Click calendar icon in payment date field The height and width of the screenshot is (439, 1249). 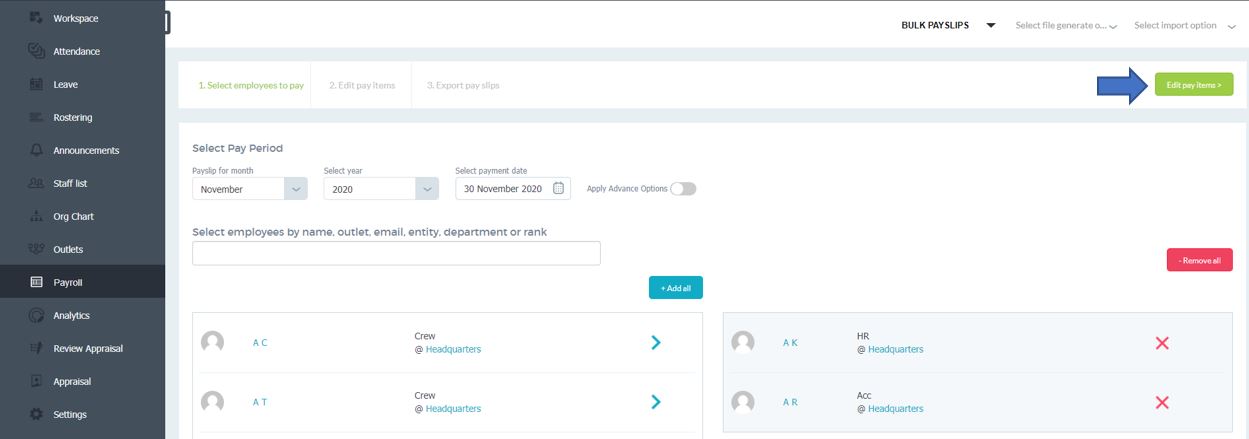click(559, 188)
